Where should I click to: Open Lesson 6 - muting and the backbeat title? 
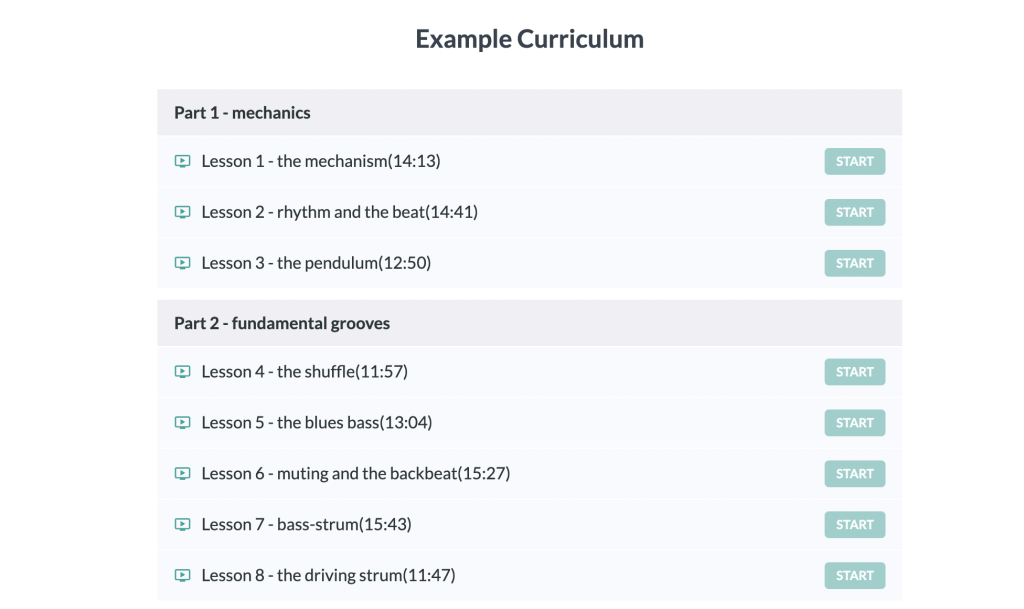(356, 474)
